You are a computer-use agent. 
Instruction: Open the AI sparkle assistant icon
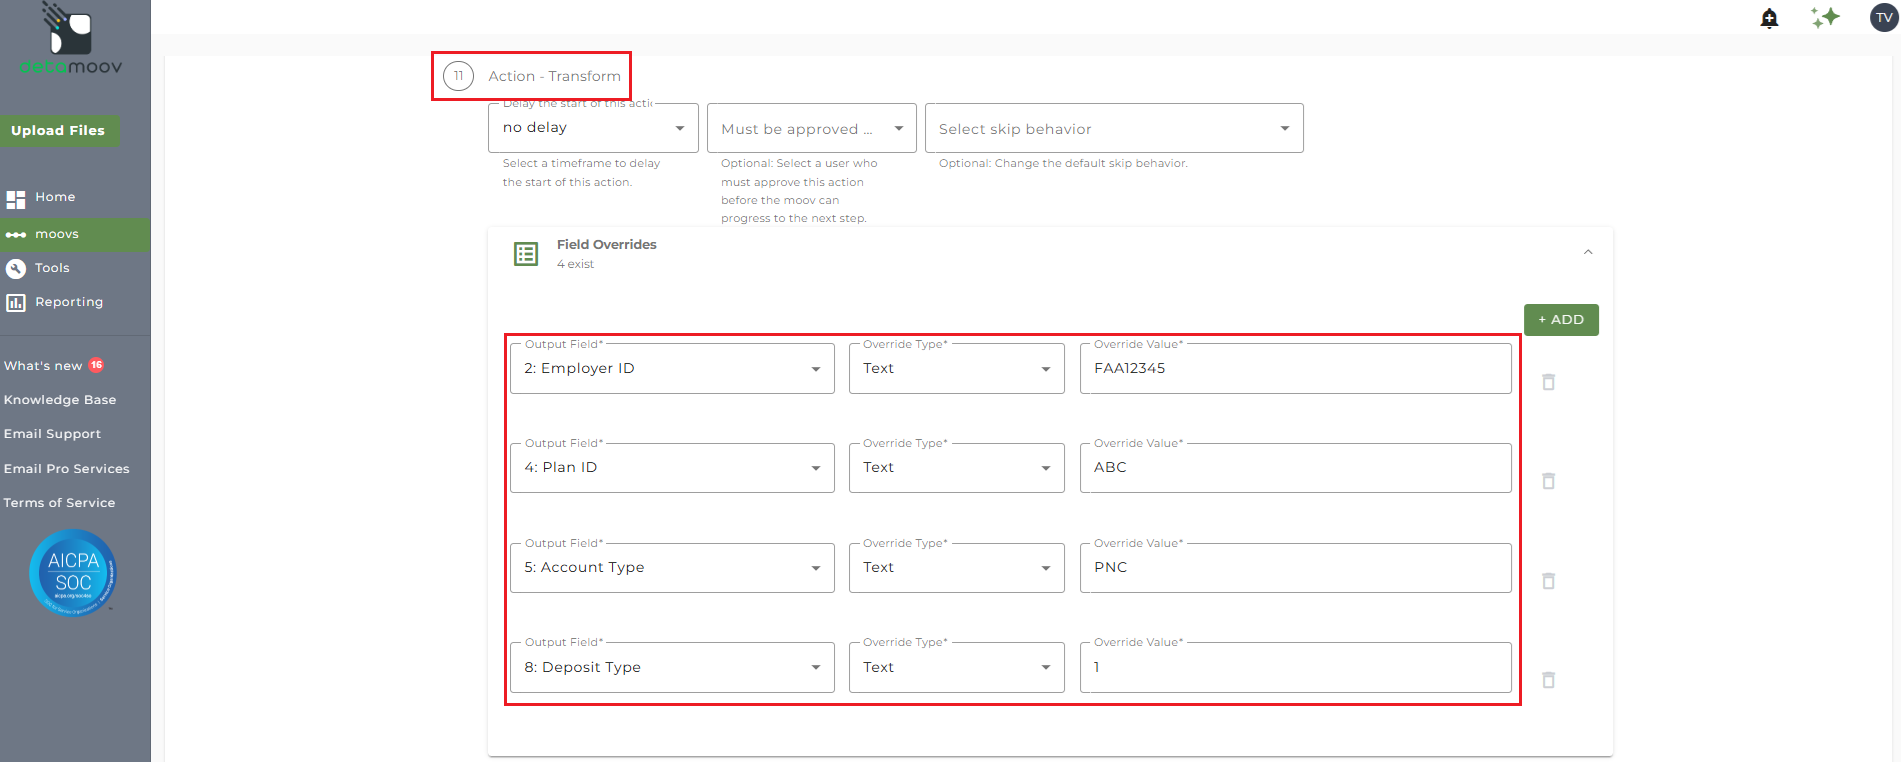click(x=1825, y=18)
